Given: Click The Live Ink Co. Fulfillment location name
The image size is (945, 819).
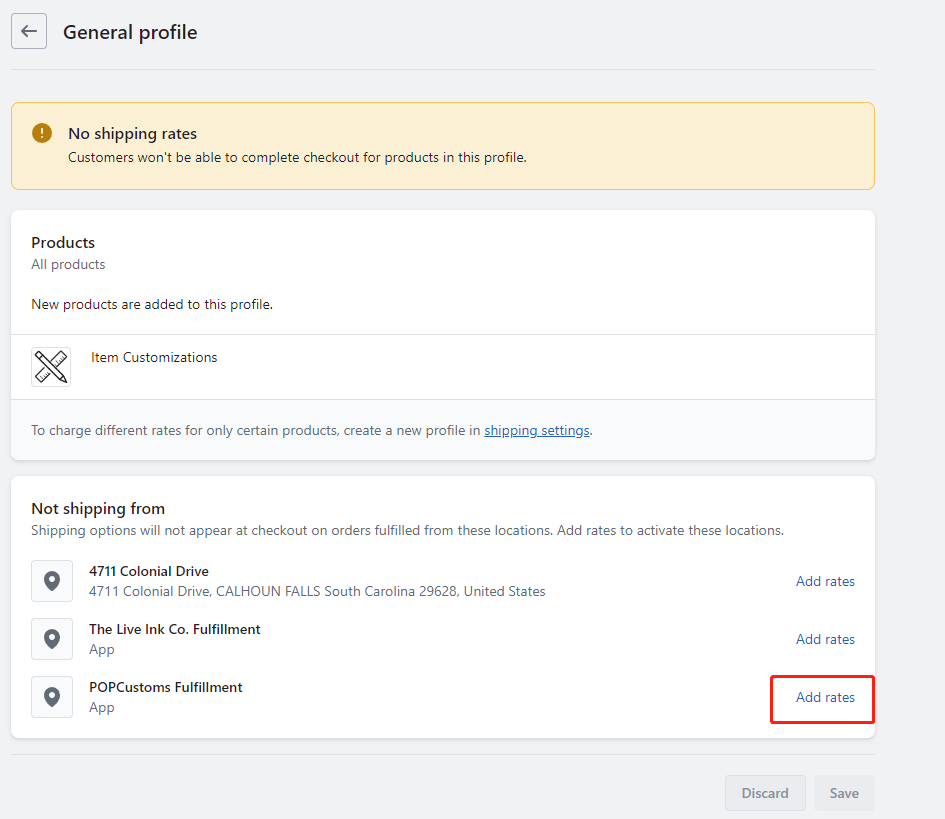Looking at the screenshot, I should [175, 629].
